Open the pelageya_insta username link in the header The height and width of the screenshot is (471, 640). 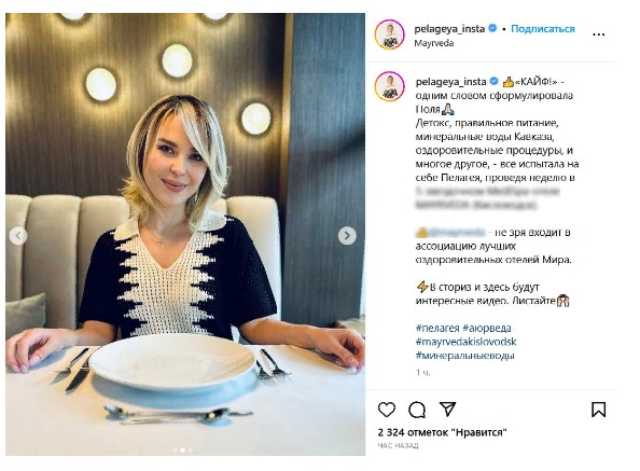point(449,29)
